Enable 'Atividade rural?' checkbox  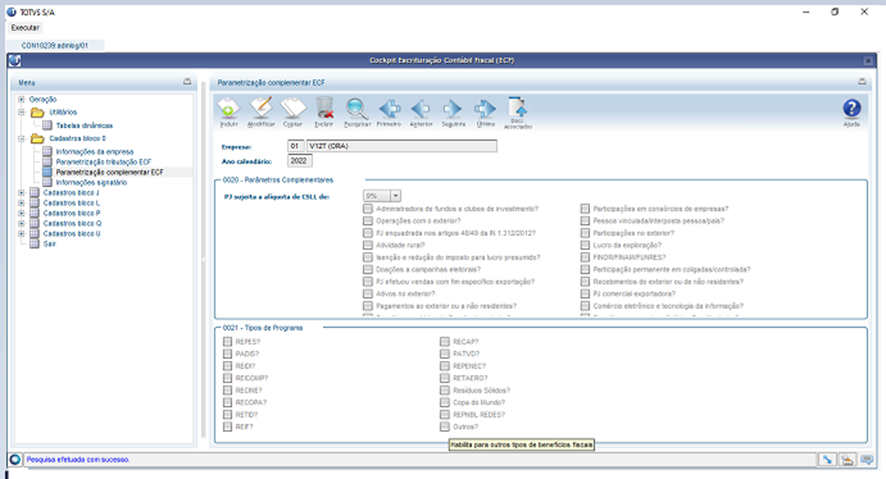click(x=368, y=245)
